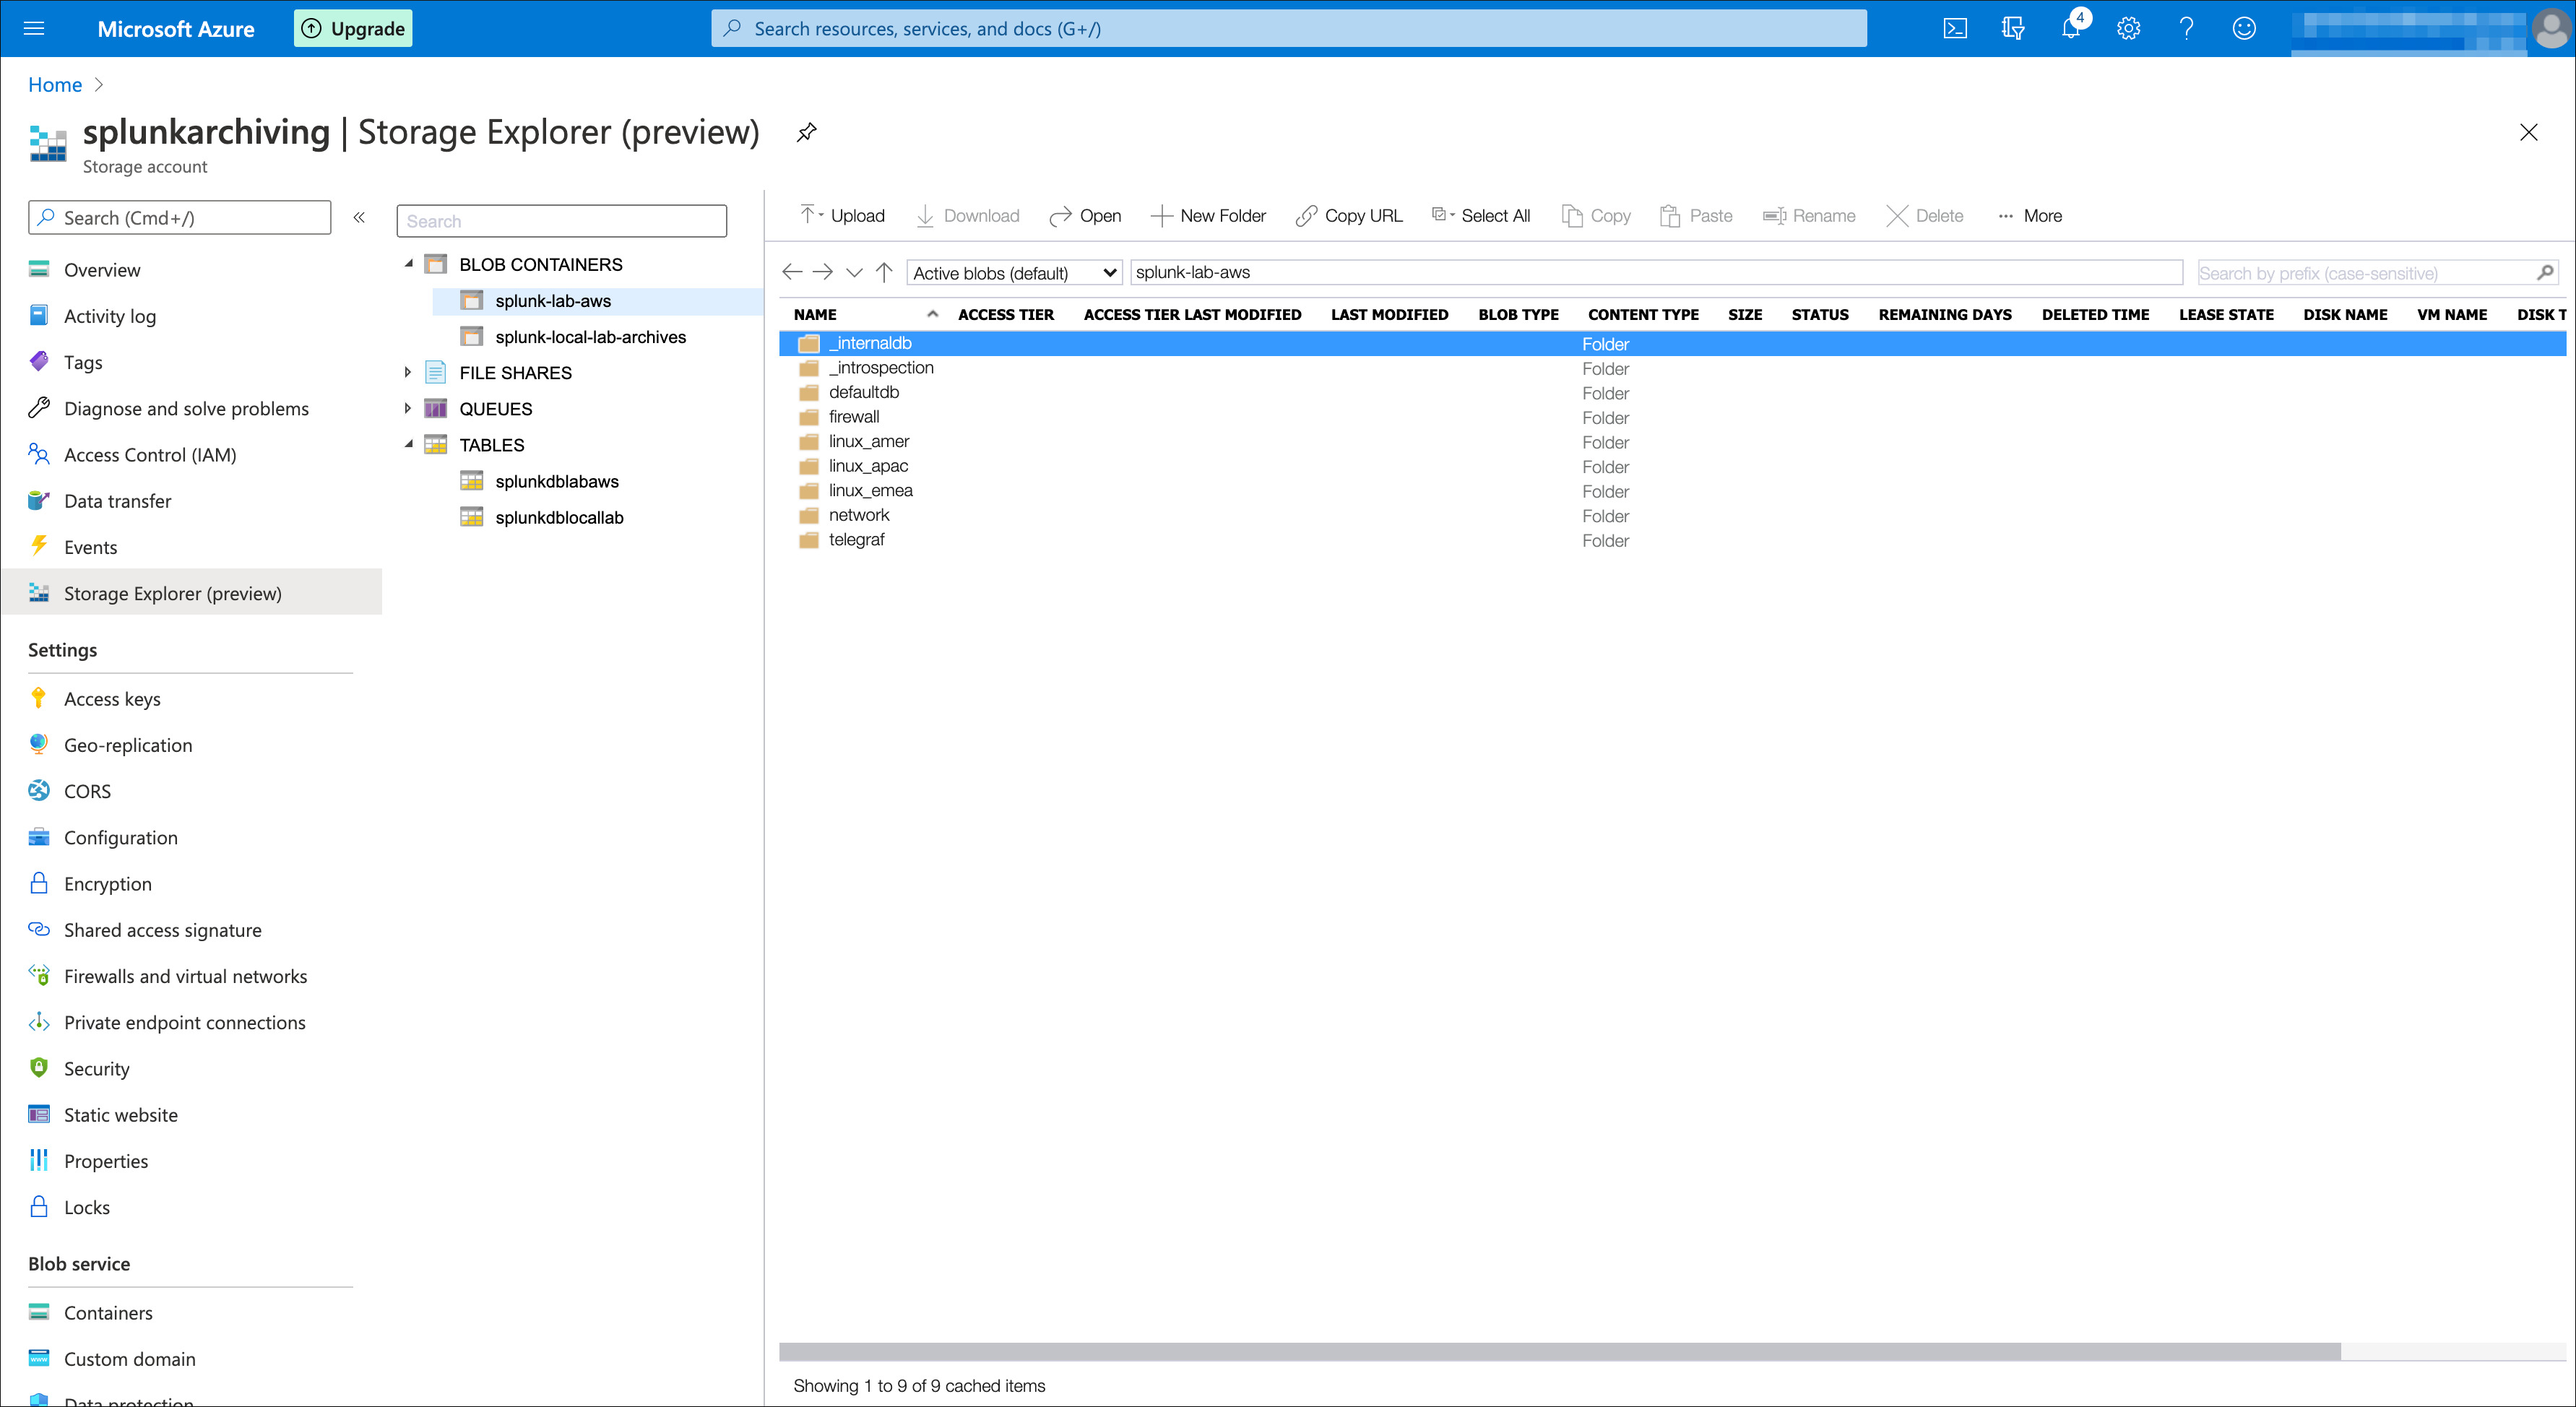The height and width of the screenshot is (1407, 2576).
Task: Click the horizontal scrollbar below blob list
Action: (x=1559, y=1352)
